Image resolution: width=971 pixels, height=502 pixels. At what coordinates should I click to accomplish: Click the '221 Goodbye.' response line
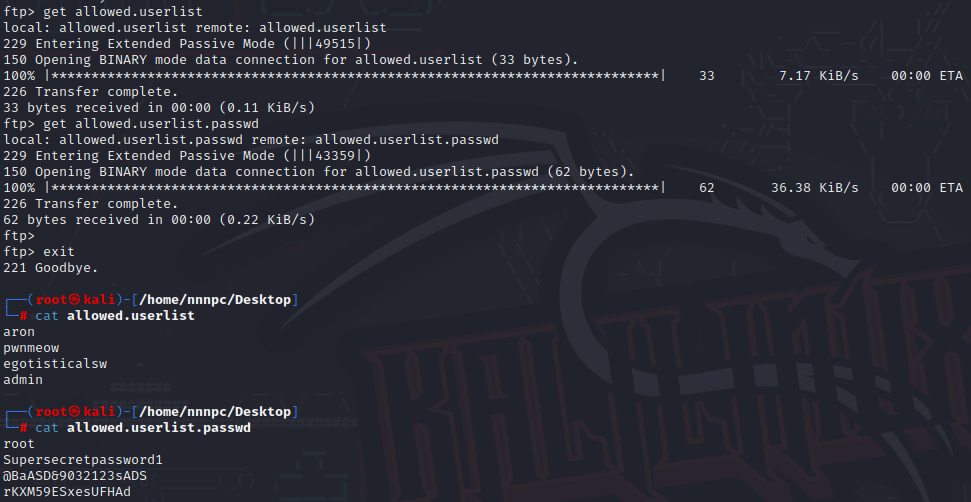[x=50, y=267]
